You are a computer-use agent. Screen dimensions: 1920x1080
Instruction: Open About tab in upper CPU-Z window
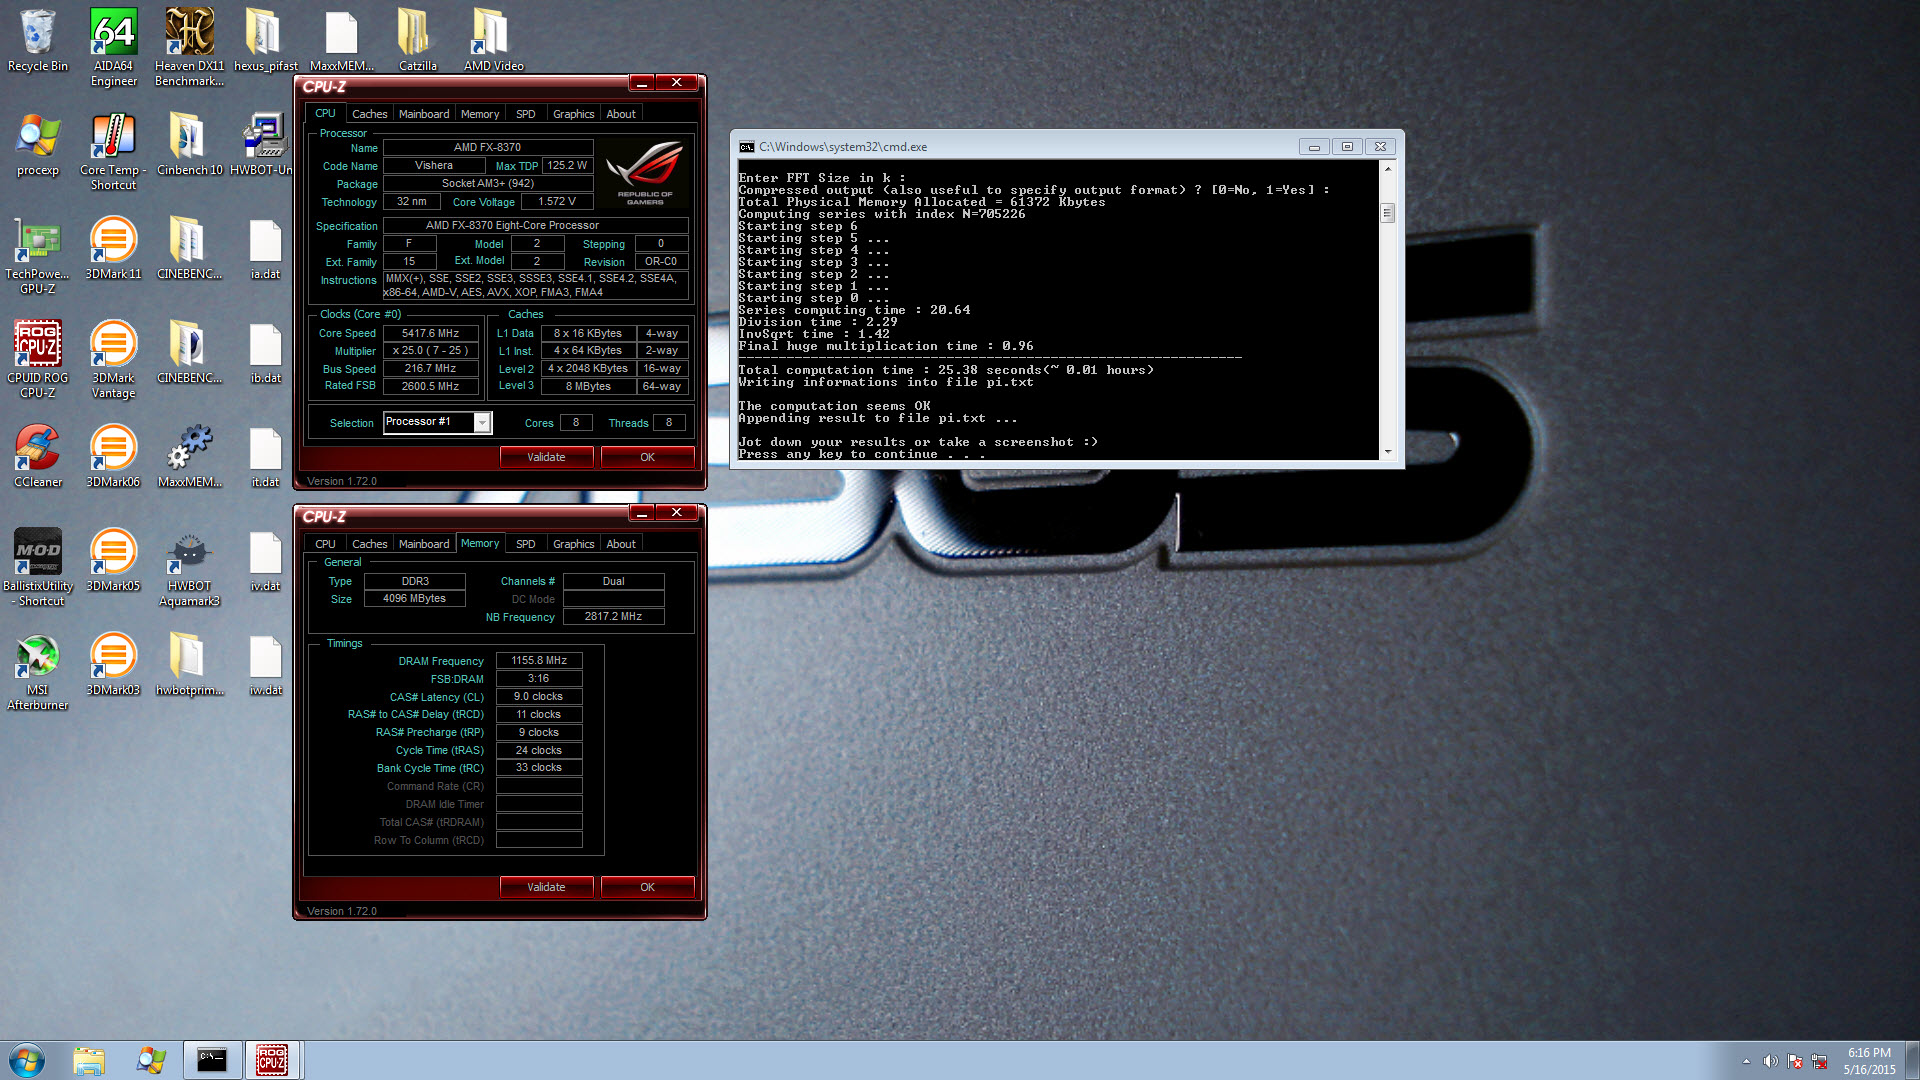[x=621, y=114]
